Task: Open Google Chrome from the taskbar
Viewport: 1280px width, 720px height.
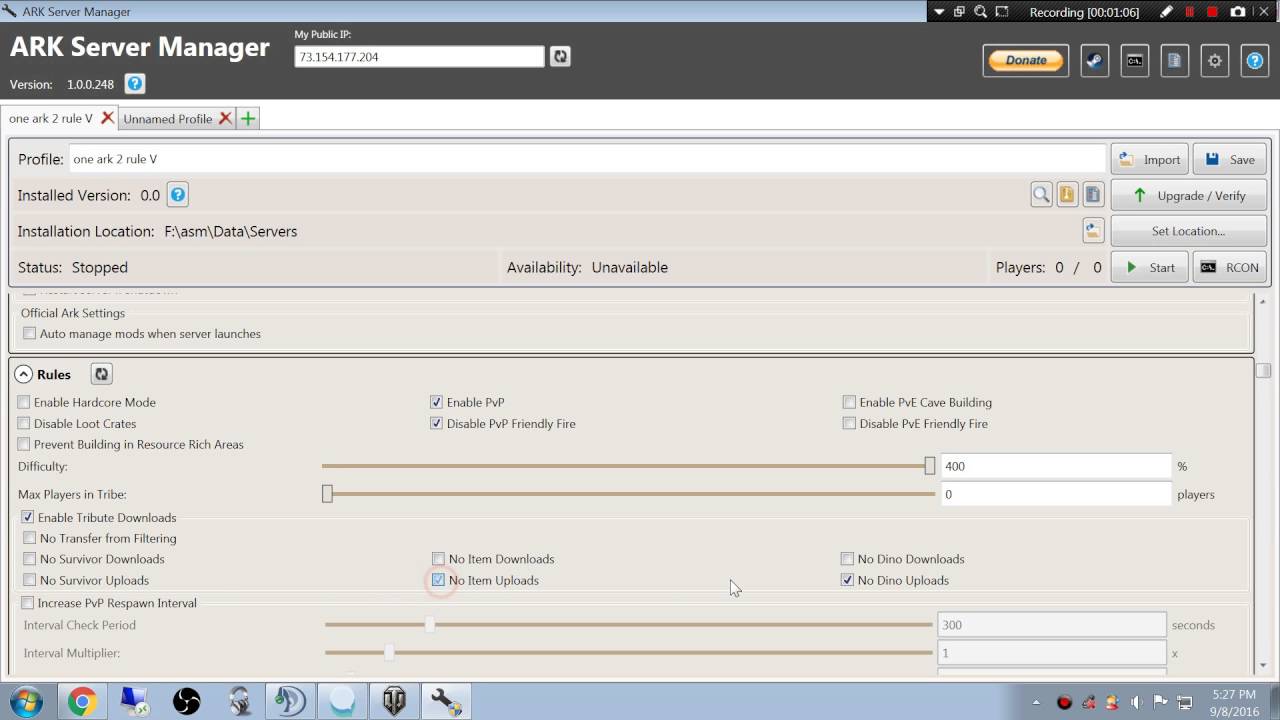Action: pyautogui.click(x=83, y=702)
